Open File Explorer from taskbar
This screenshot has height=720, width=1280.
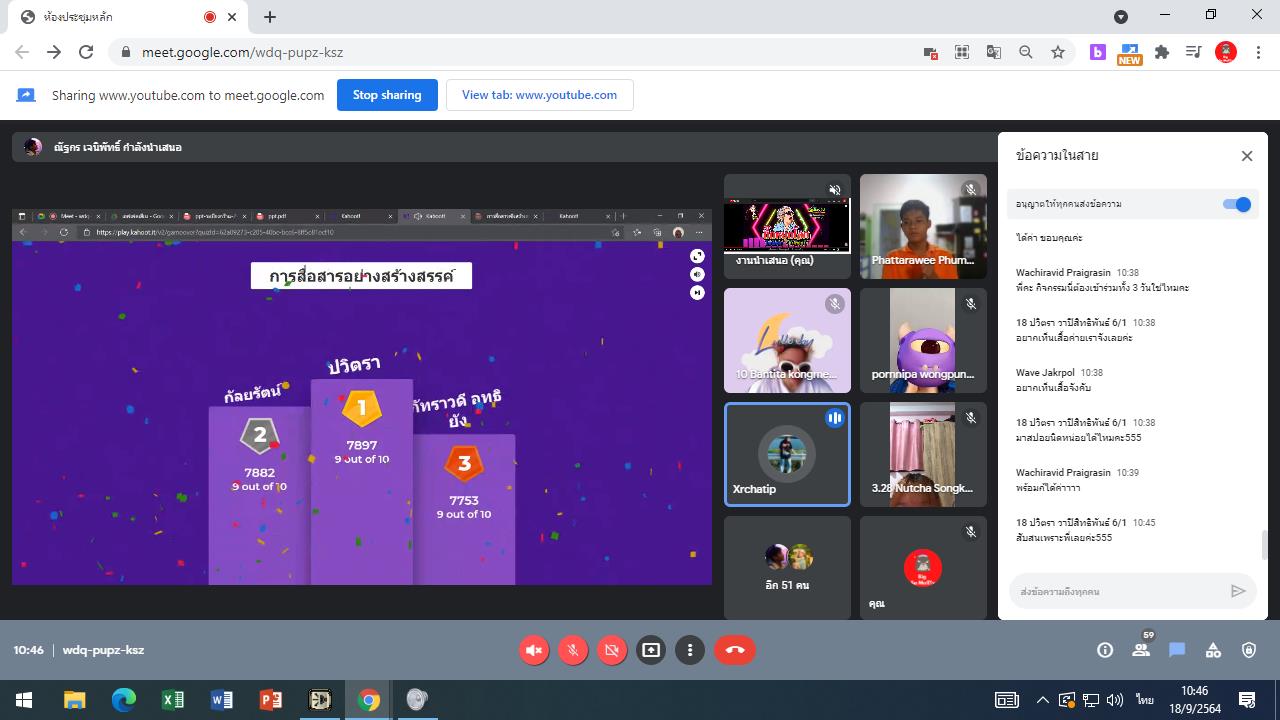[74, 700]
